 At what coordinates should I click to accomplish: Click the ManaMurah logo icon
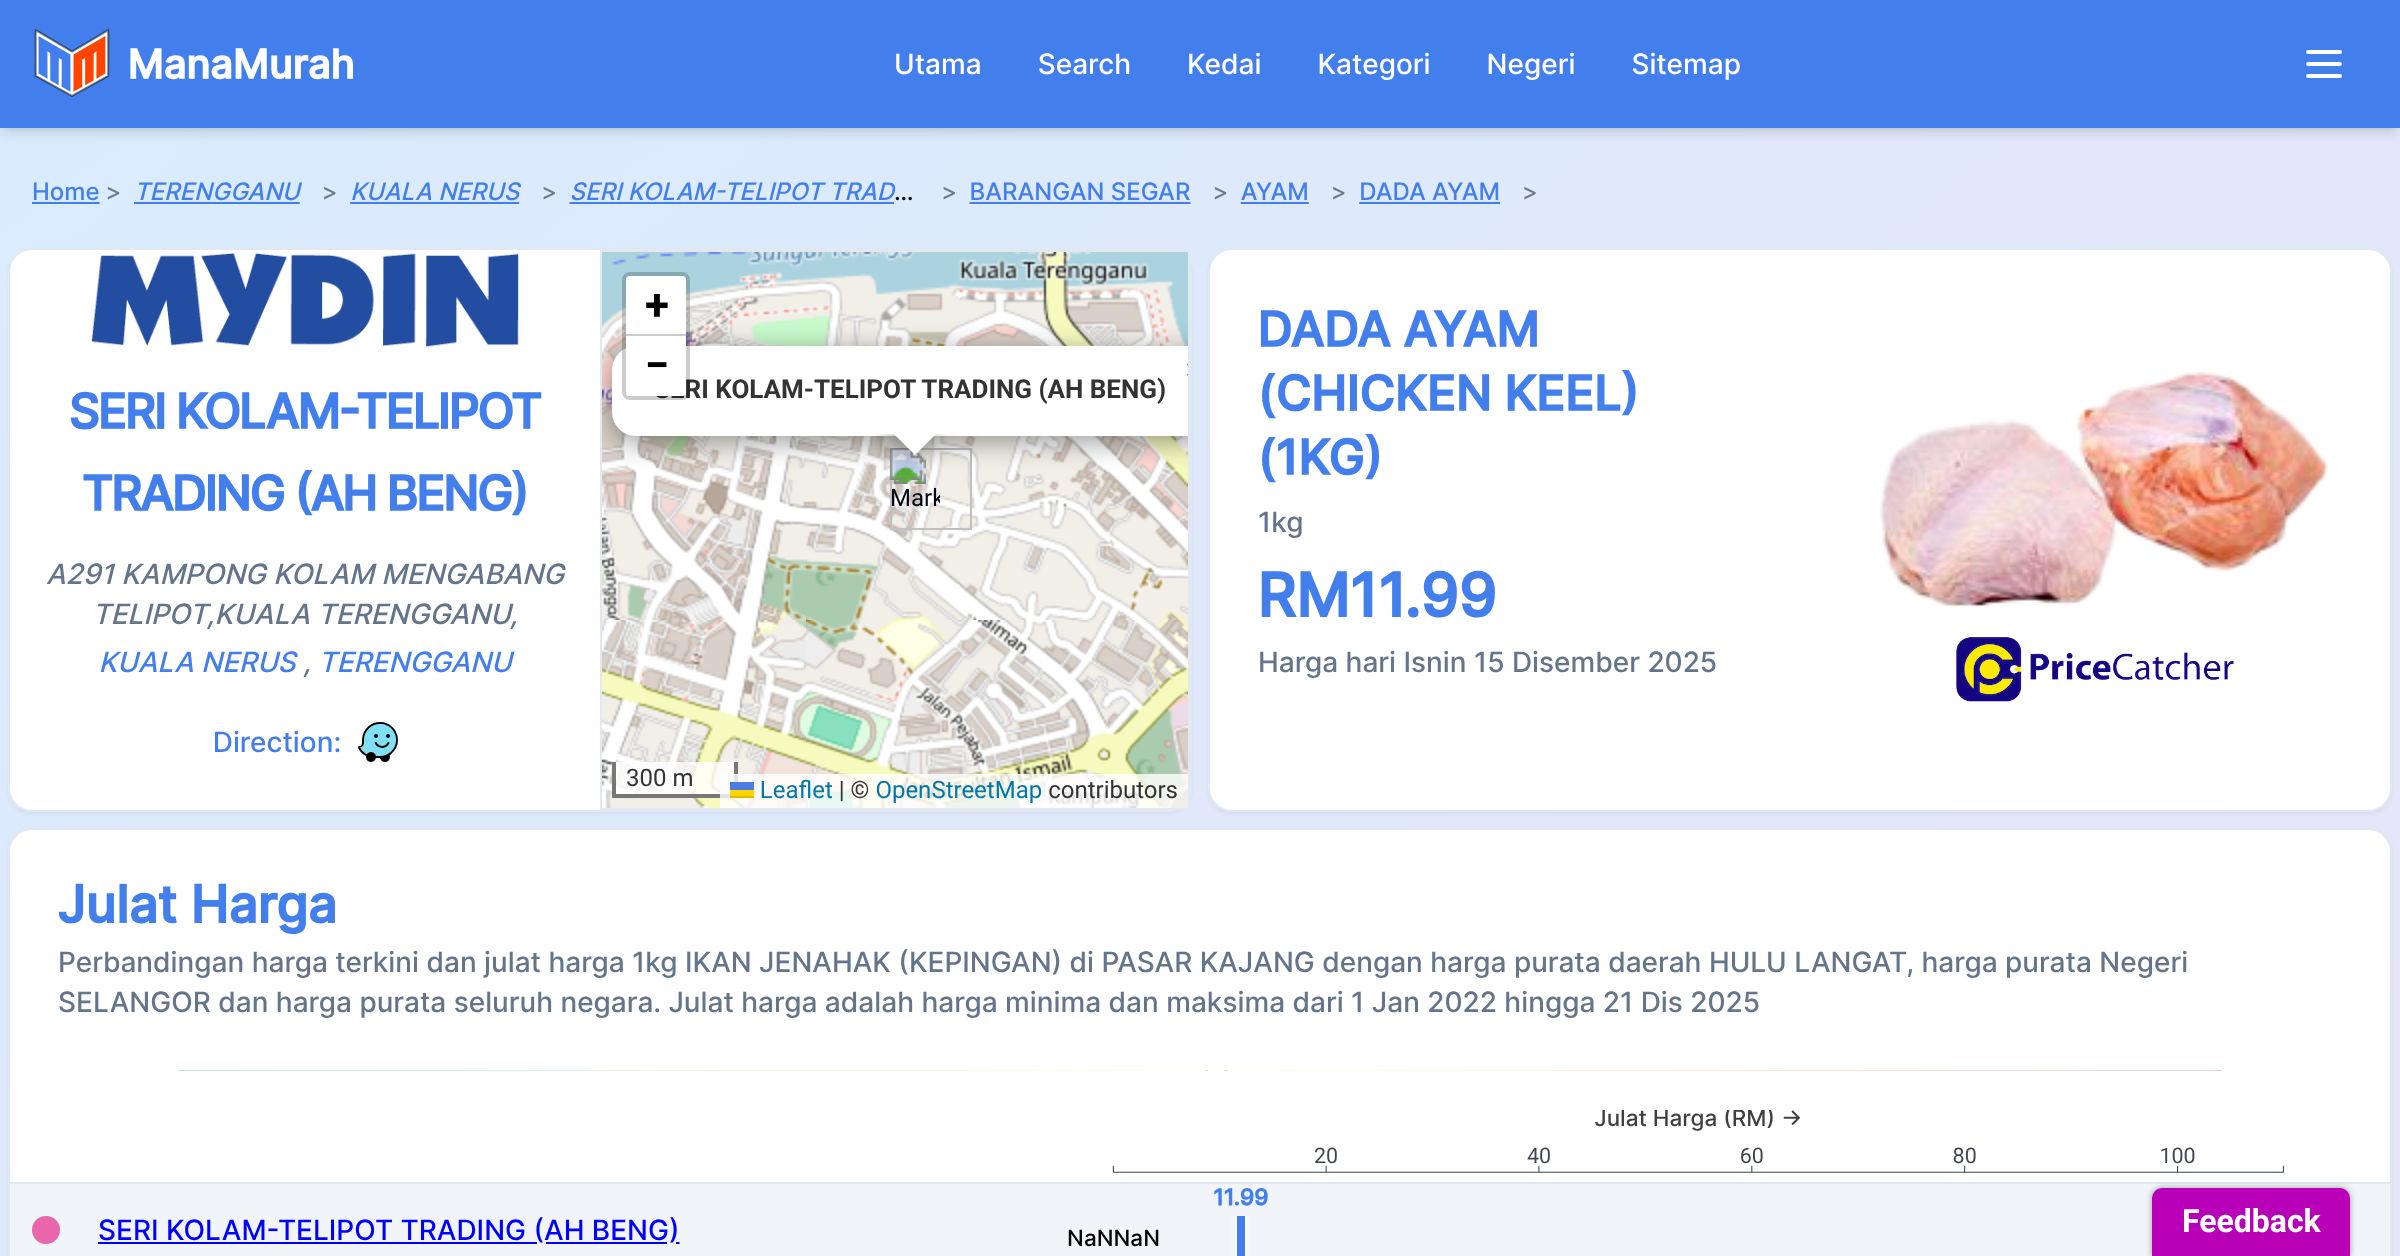71,63
